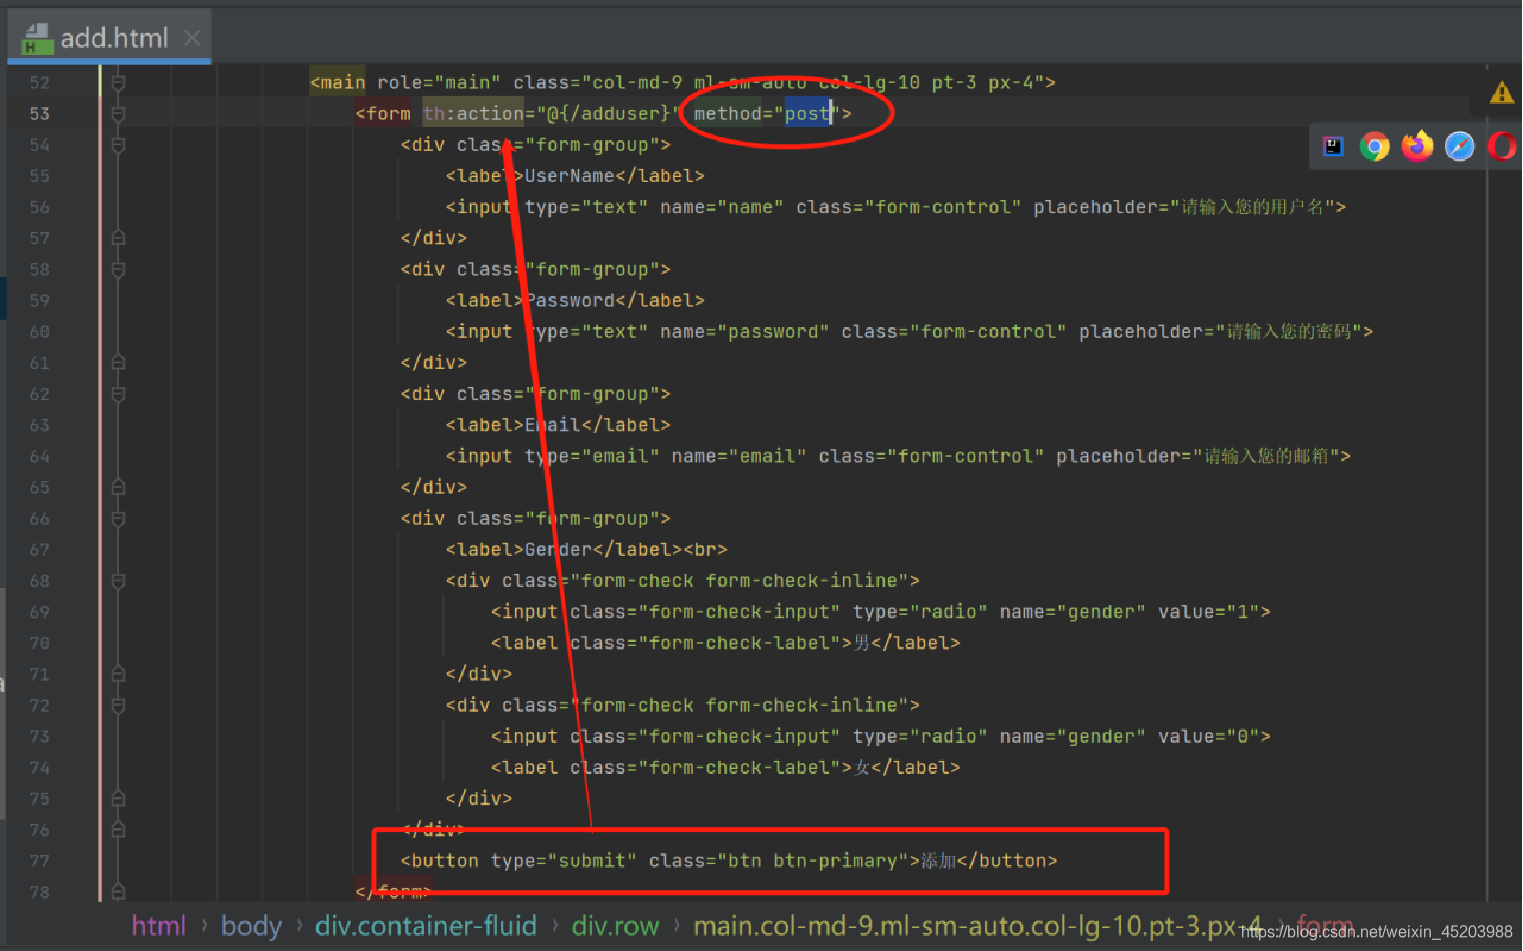
Task: Click line number 64 in gutter
Action: pos(39,457)
